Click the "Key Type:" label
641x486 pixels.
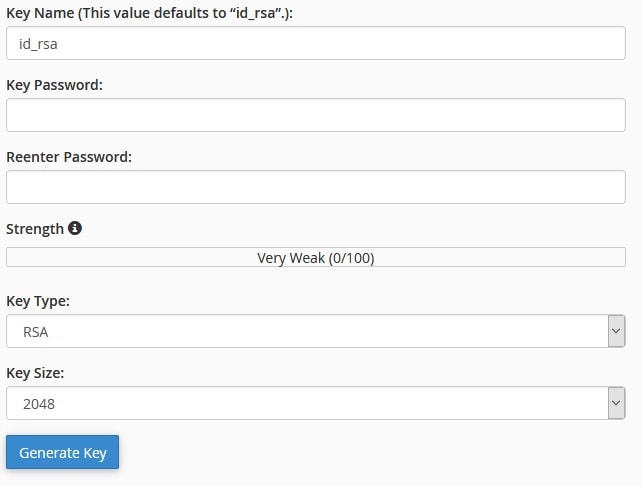(38, 301)
